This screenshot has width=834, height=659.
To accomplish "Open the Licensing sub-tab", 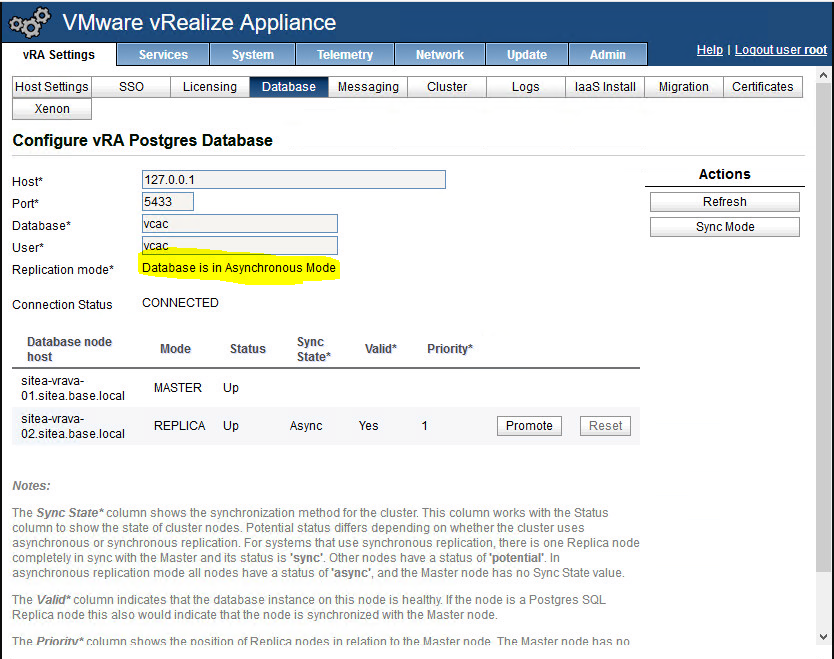I will pos(210,87).
